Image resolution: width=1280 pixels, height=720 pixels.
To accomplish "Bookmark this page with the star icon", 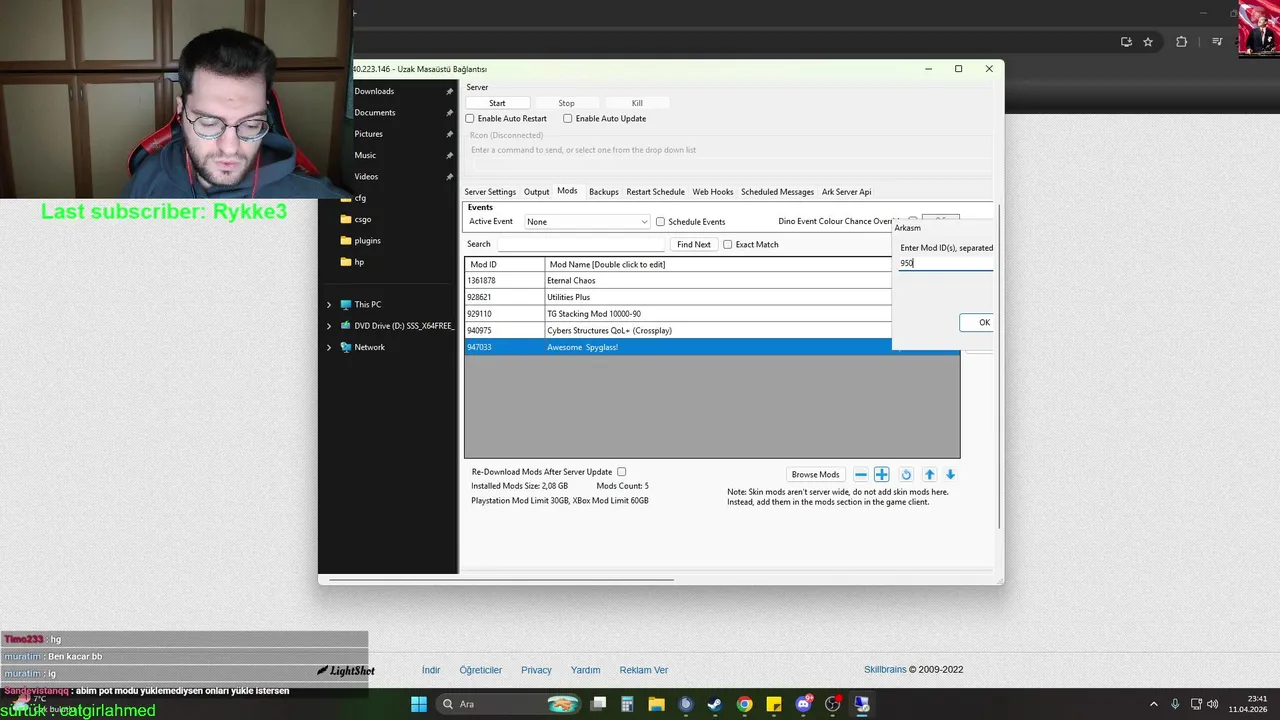I will point(1148,42).
